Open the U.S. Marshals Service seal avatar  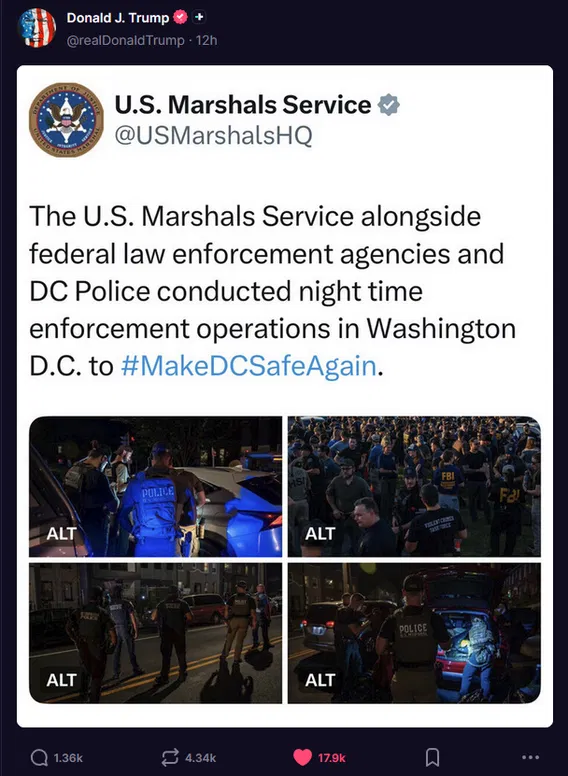point(66,120)
